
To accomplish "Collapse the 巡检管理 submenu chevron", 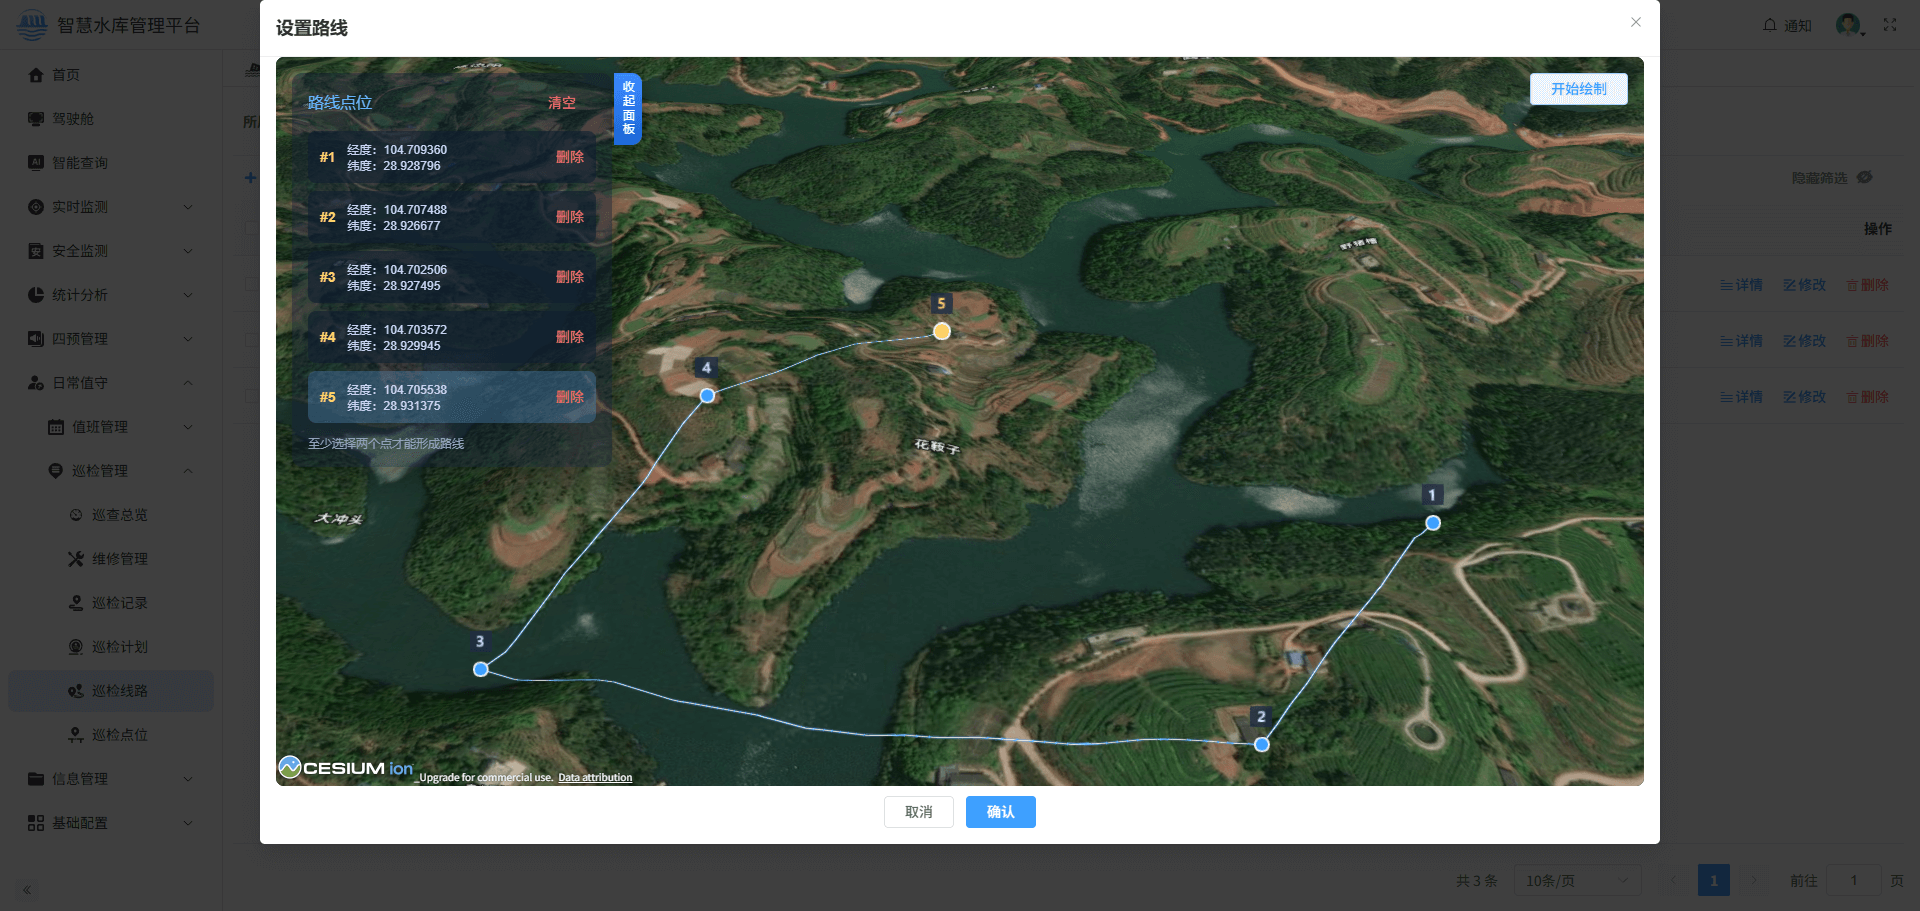I will point(188,471).
